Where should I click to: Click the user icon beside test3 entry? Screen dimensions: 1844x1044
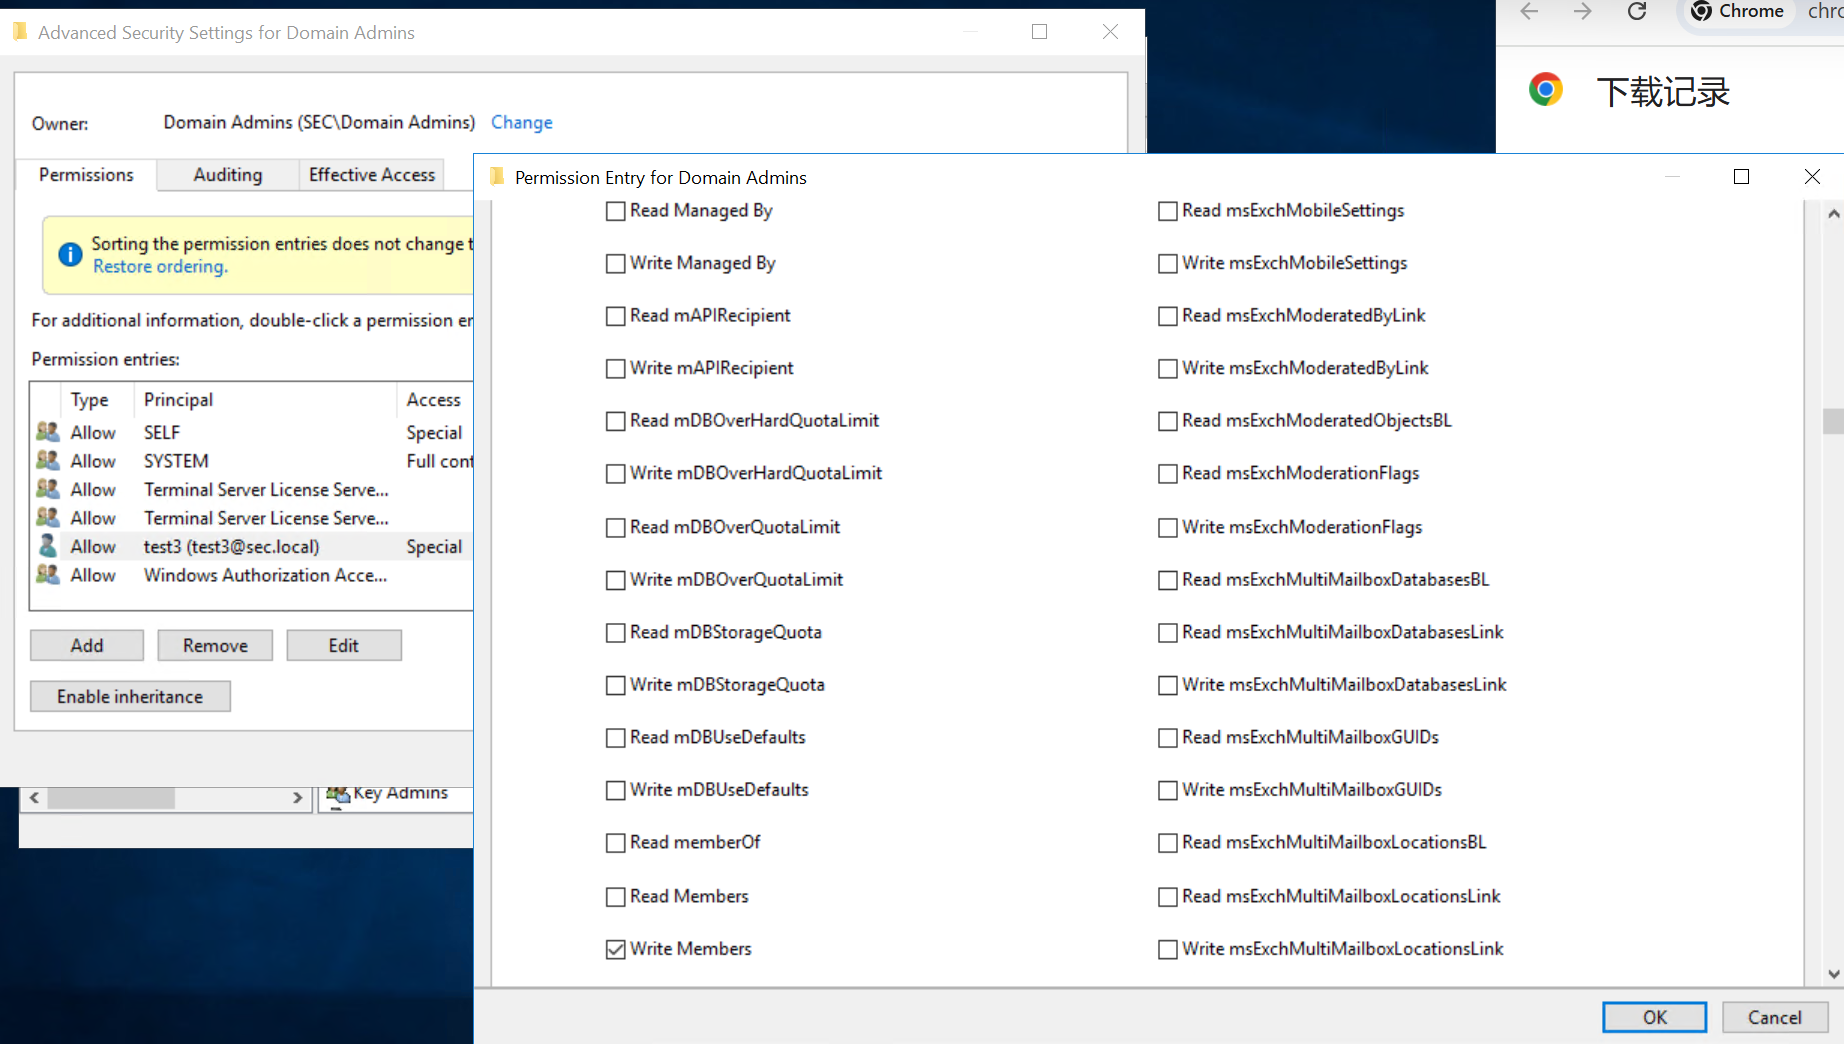coord(47,546)
